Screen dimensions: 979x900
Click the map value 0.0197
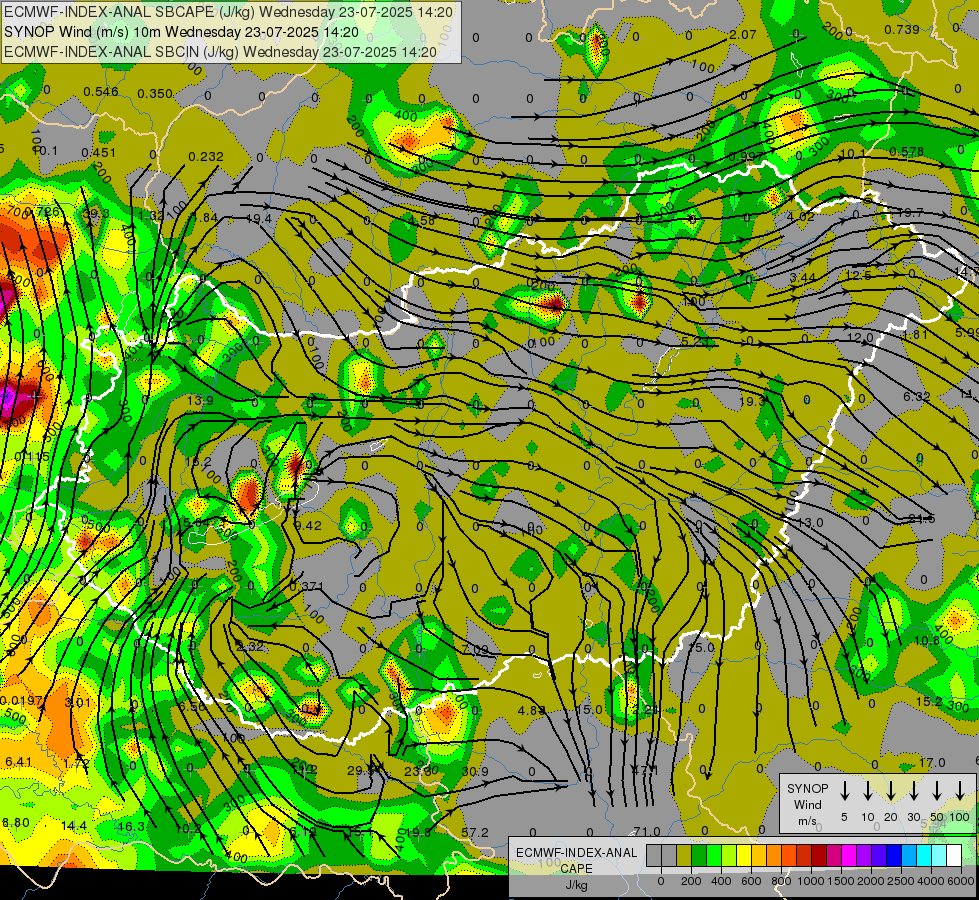point(21,701)
